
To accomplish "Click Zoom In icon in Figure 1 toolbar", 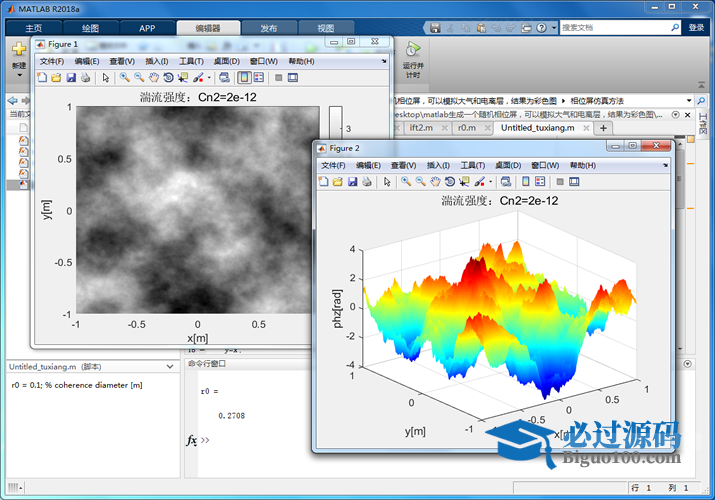I will 124,77.
